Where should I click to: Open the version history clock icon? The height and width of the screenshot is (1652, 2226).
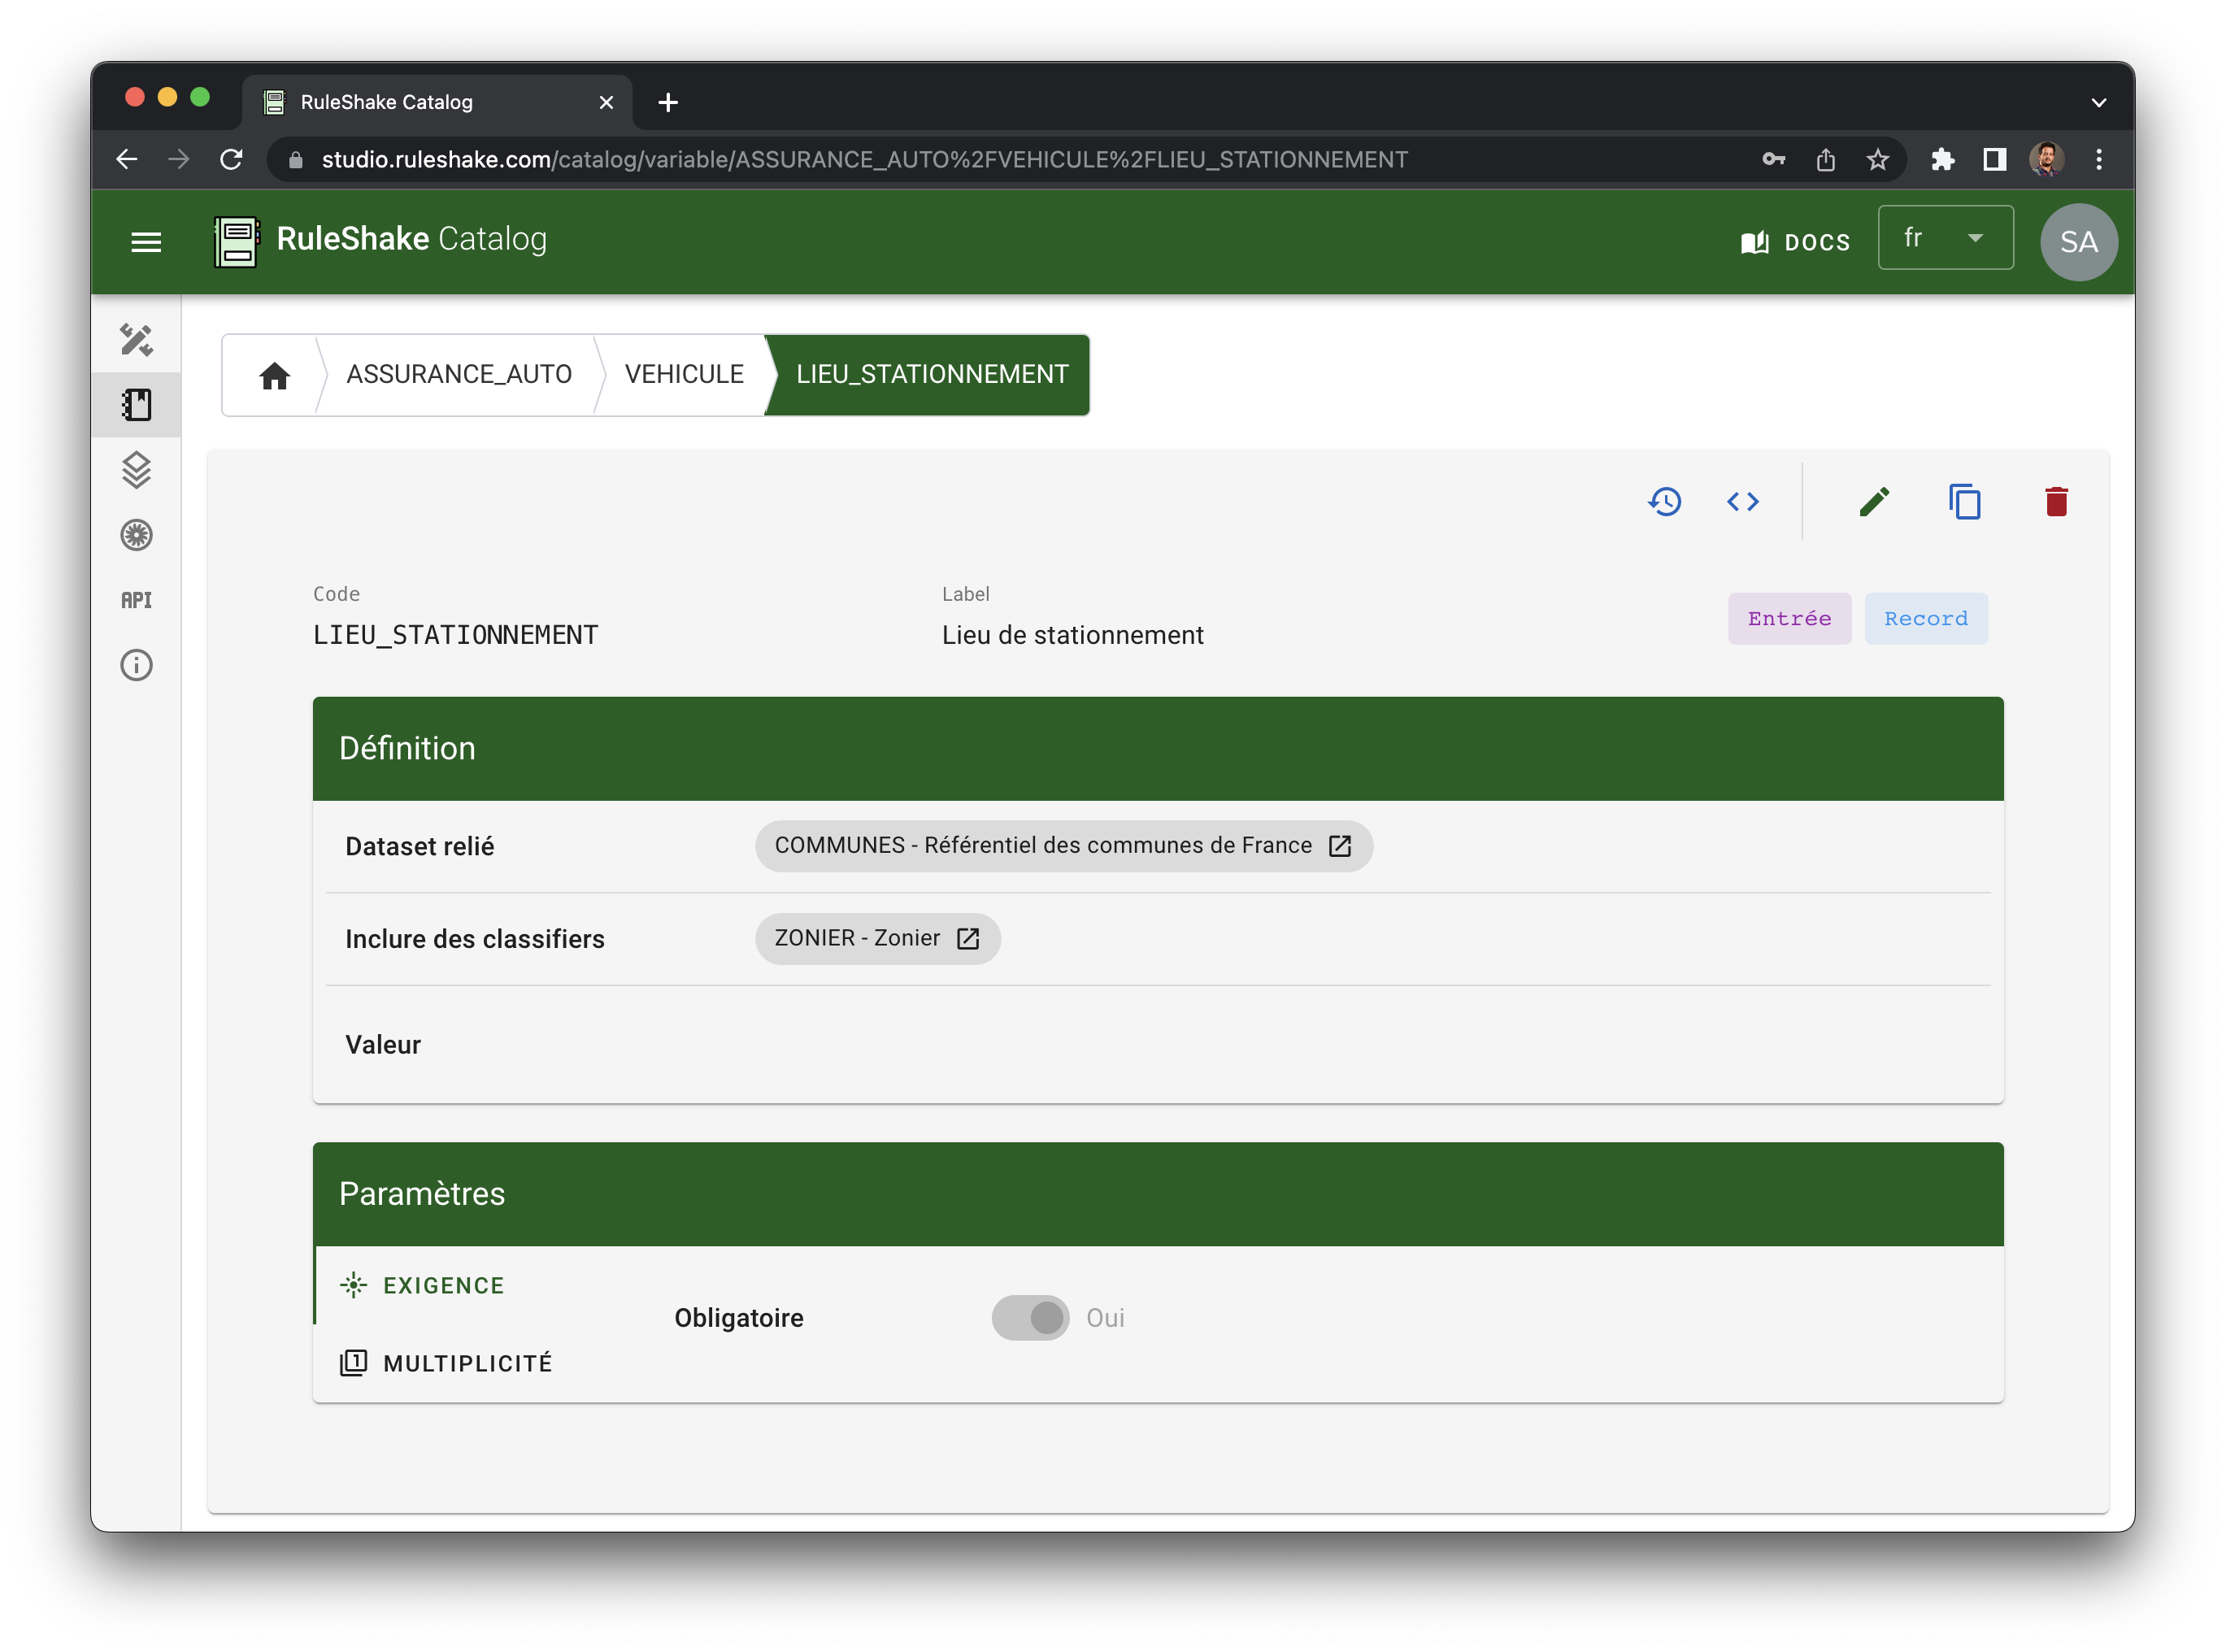1664,502
